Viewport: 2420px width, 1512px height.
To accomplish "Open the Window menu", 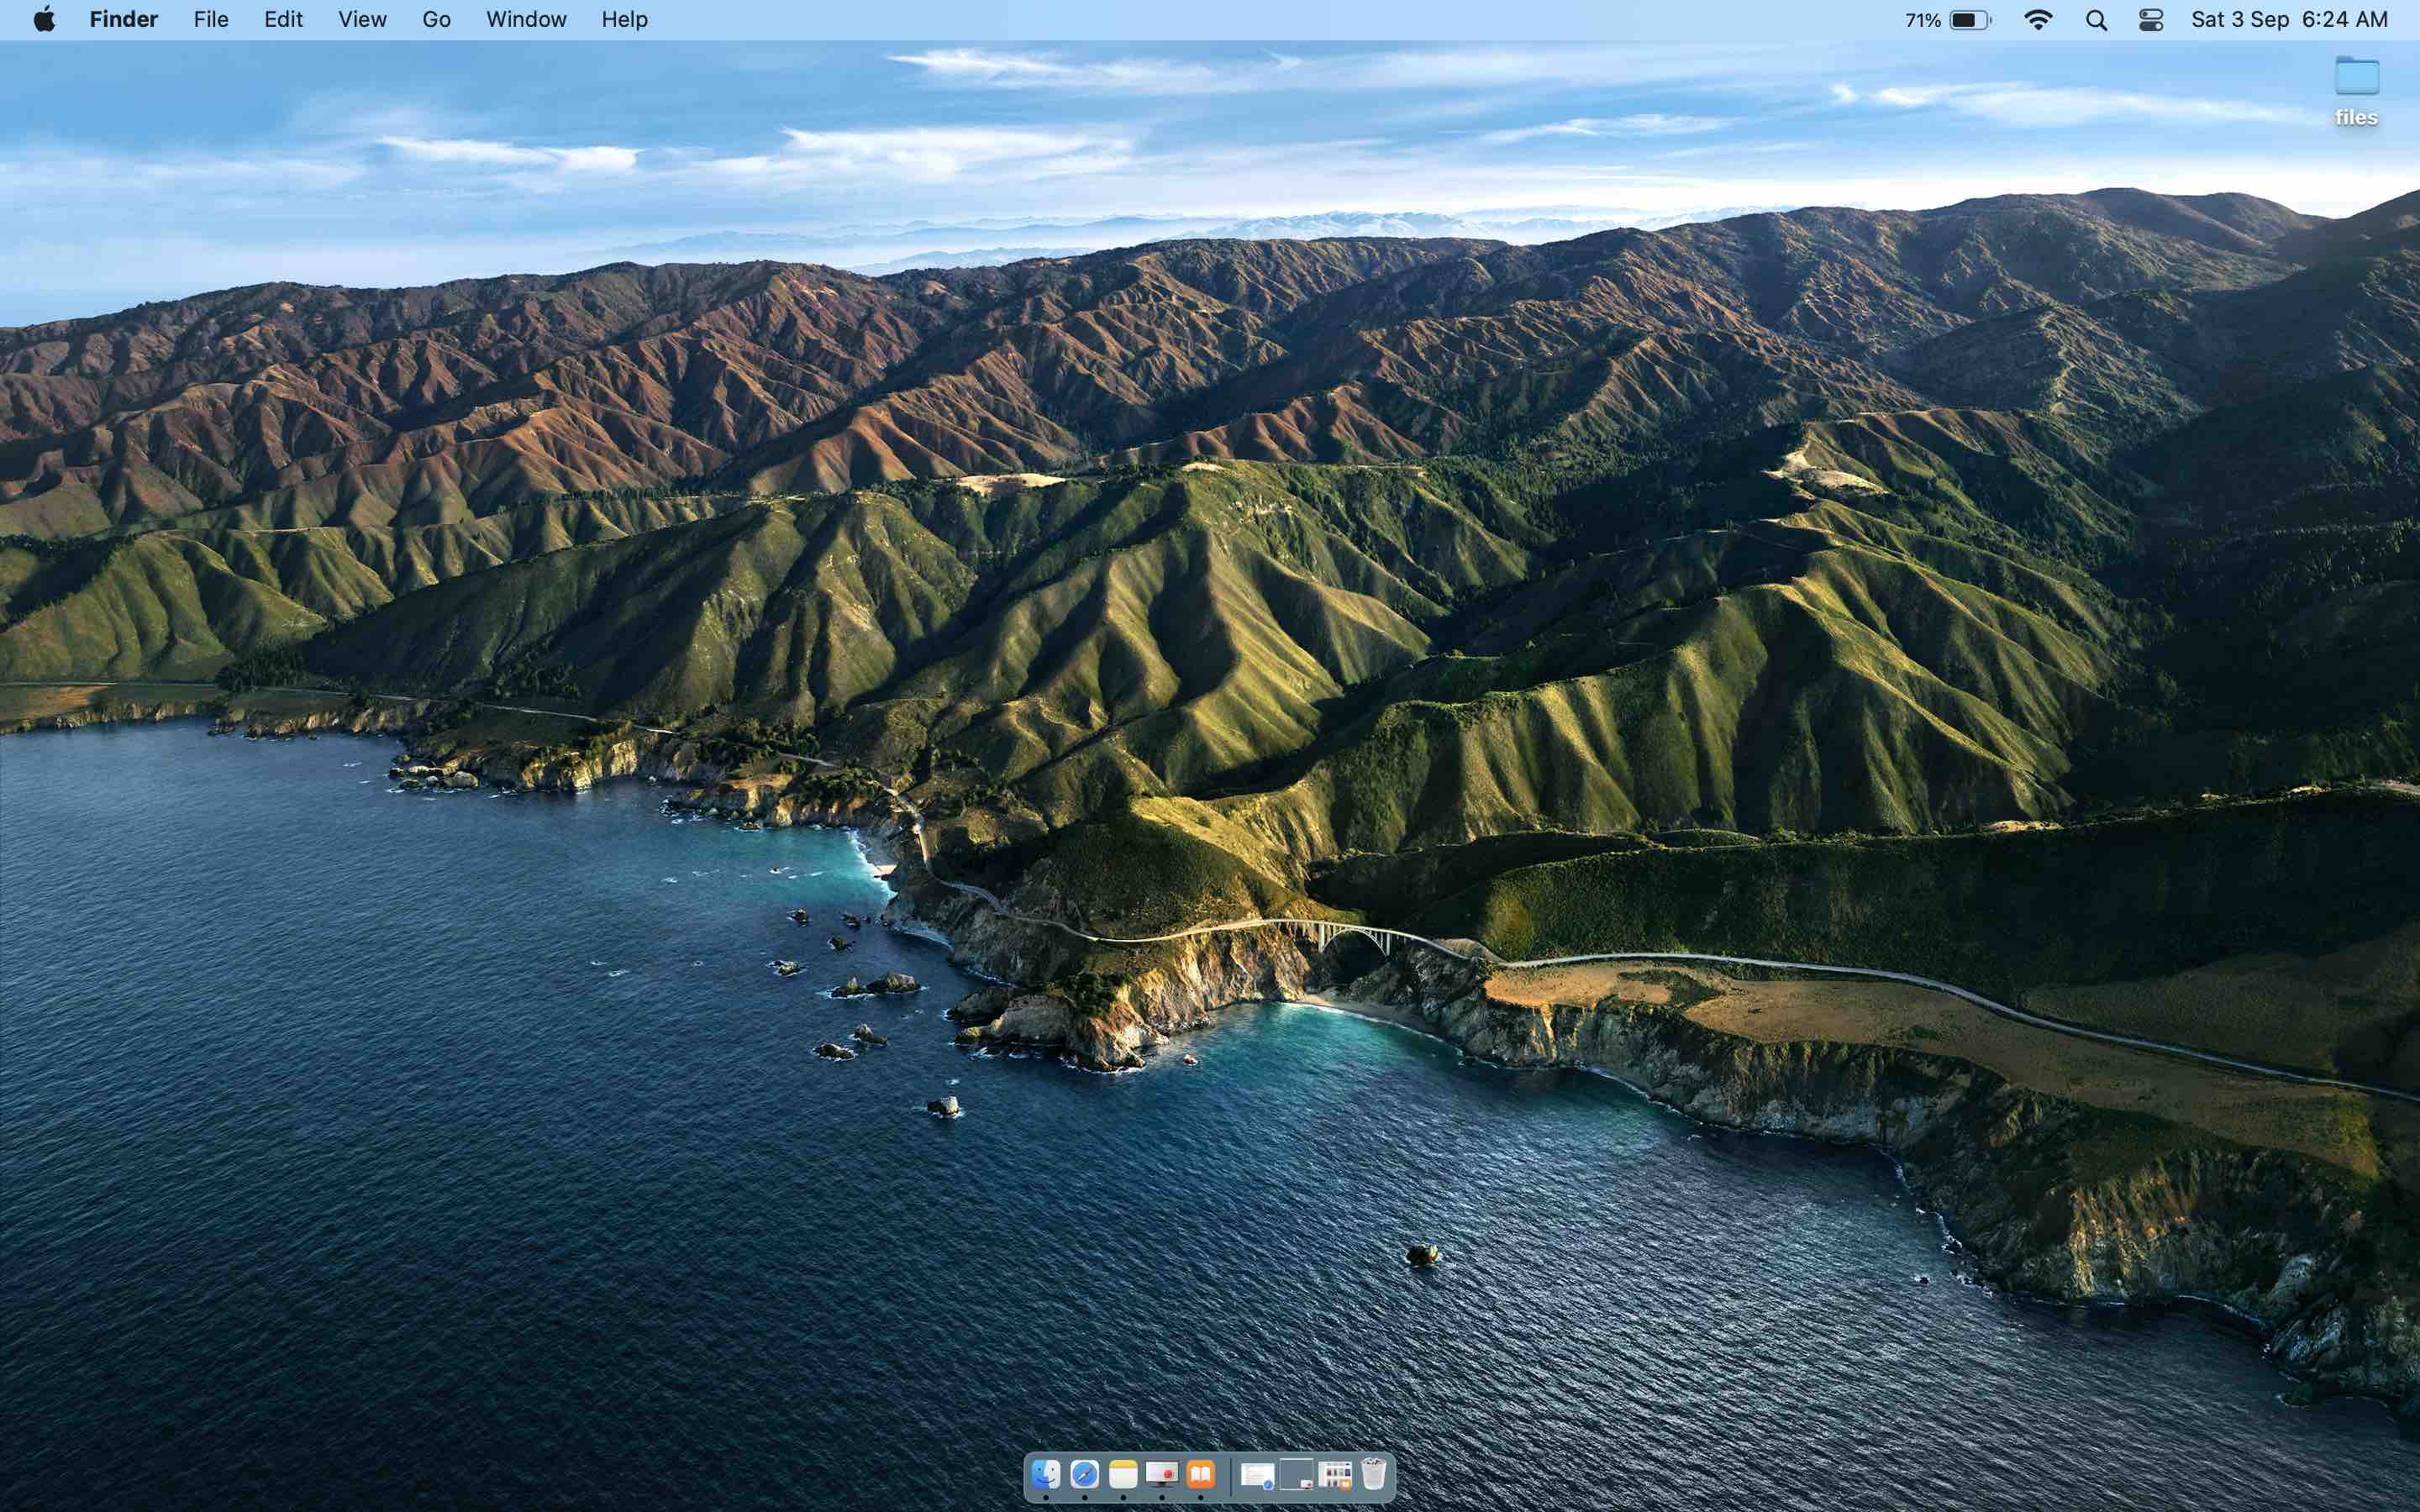I will click(x=526, y=20).
